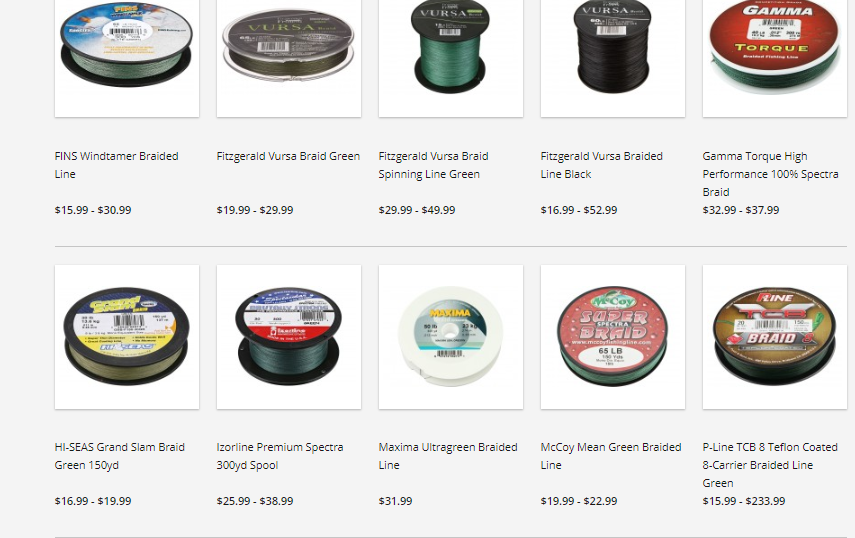Open Izorline Premium Spectra spool image
This screenshot has height=538, width=855.
[289, 337]
